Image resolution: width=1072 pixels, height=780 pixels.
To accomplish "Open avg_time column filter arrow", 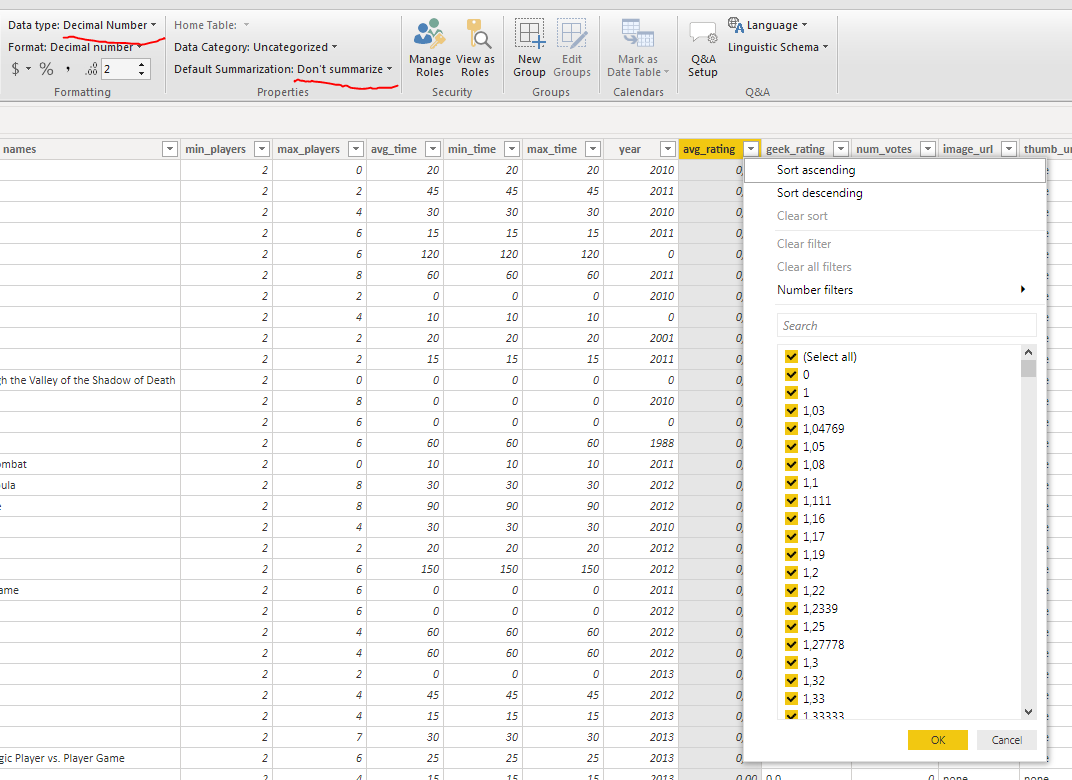I will pyautogui.click(x=433, y=149).
